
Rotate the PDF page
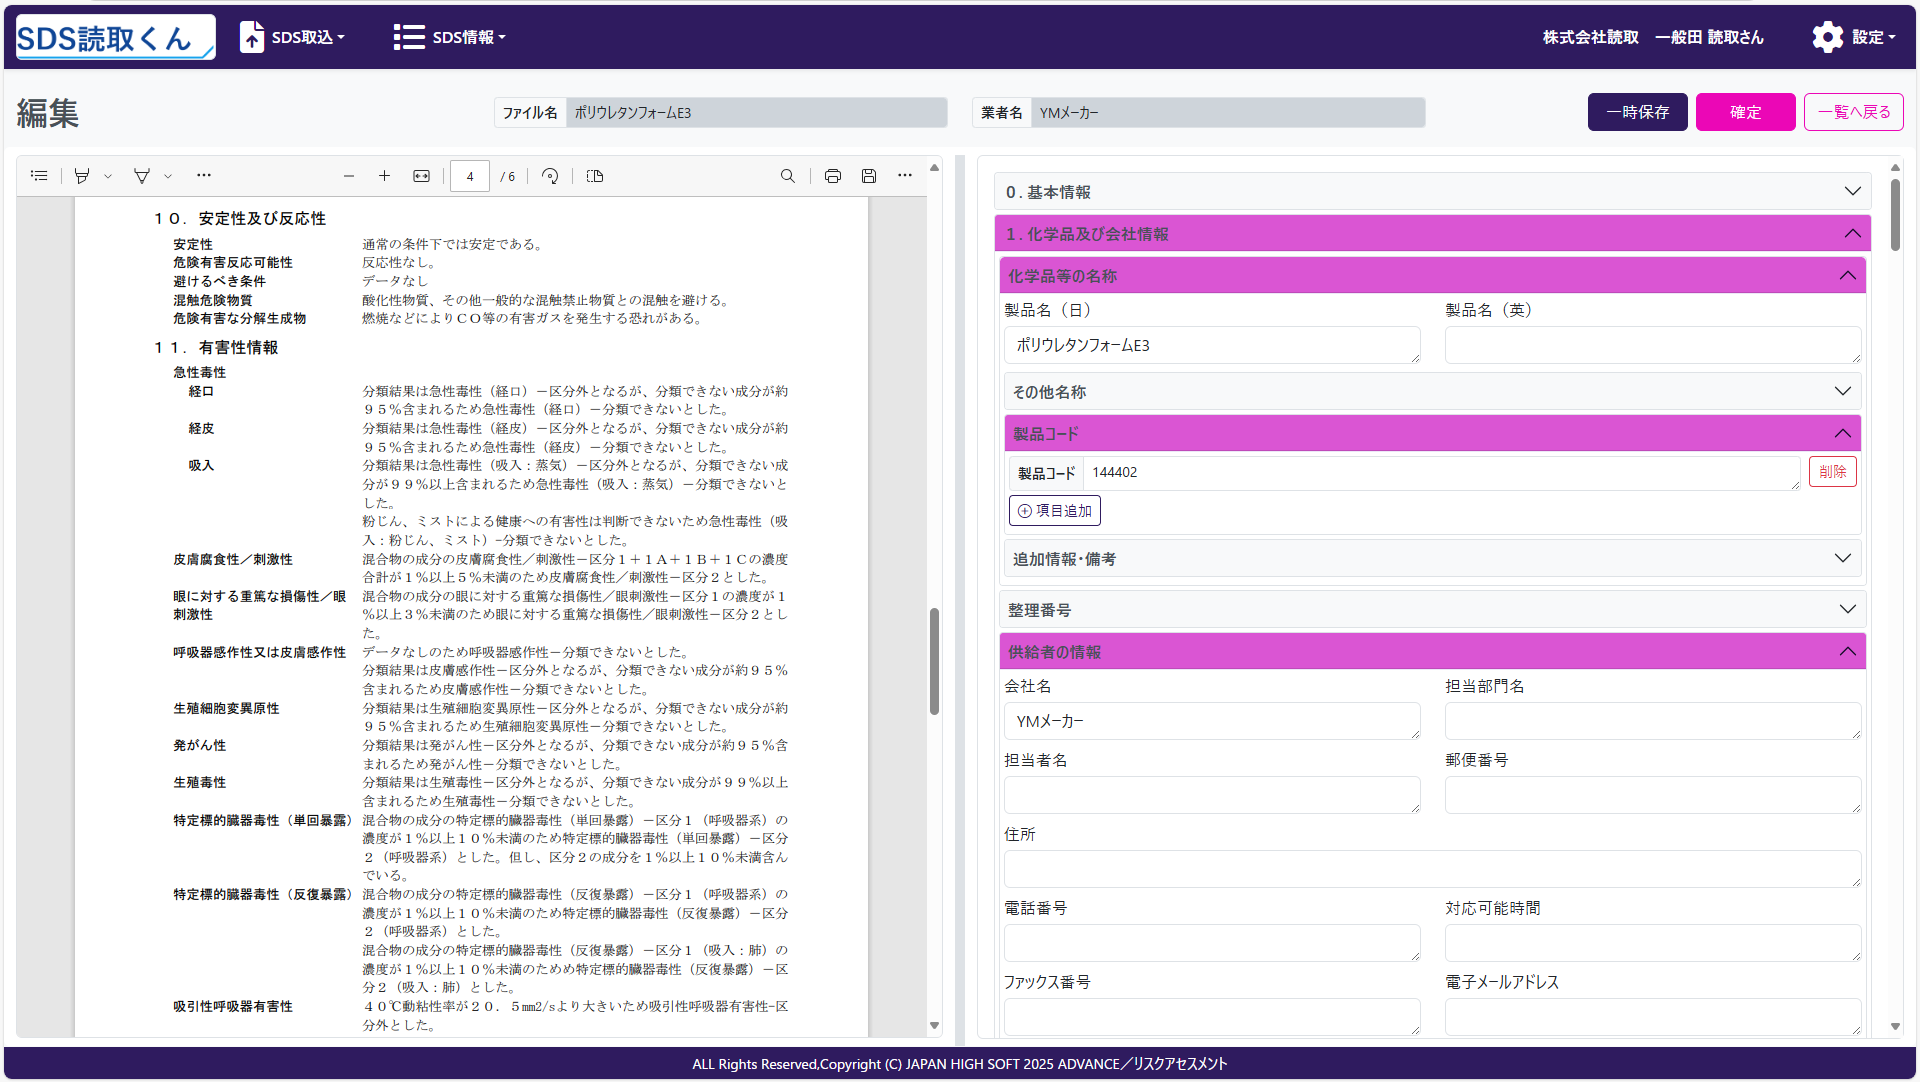click(x=550, y=176)
